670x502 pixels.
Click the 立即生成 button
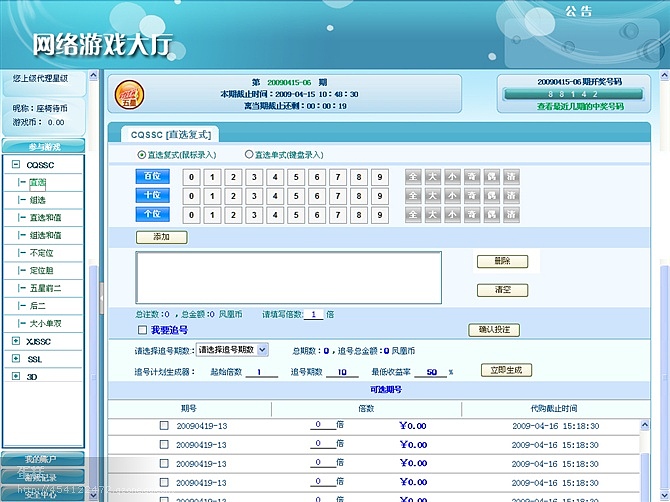[506, 370]
